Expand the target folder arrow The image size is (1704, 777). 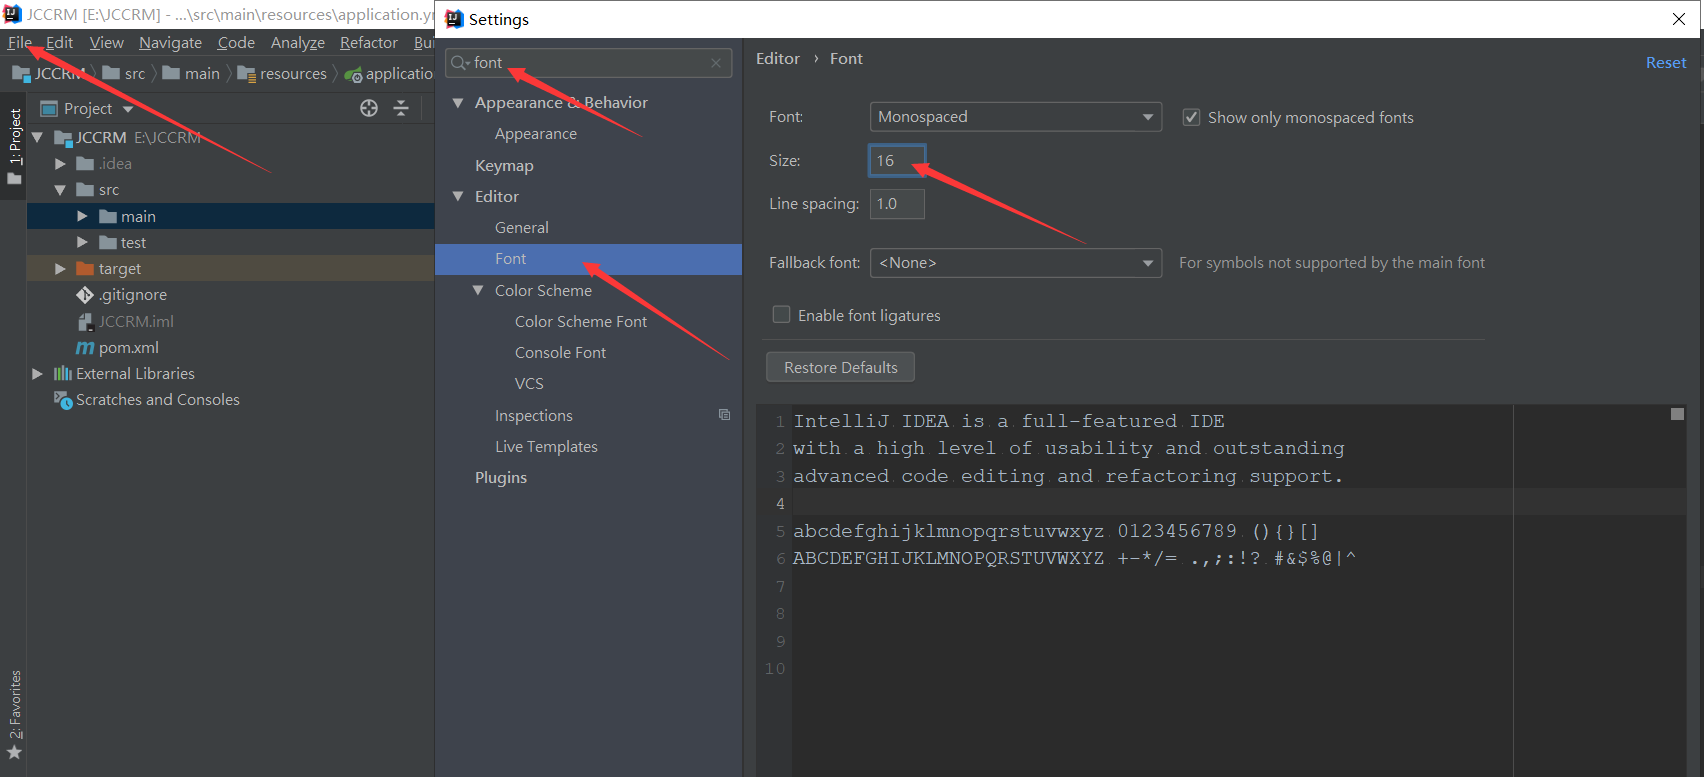(60, 269)
